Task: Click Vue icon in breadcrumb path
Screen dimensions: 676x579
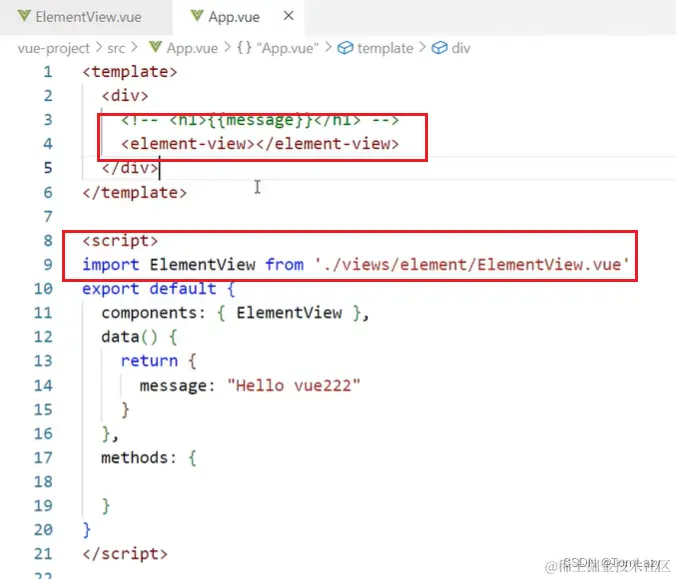Action: pyautogui.click(x=155, y=47)
